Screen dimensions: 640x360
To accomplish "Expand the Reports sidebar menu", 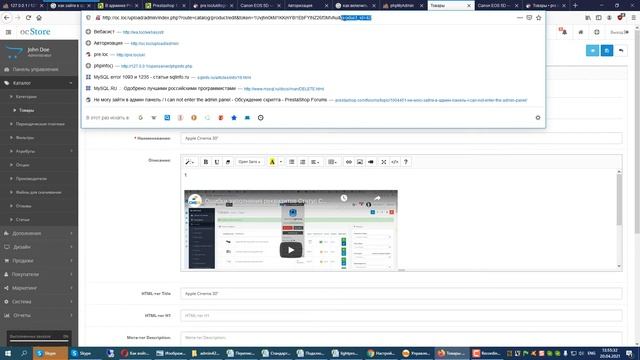I will 39,316.
